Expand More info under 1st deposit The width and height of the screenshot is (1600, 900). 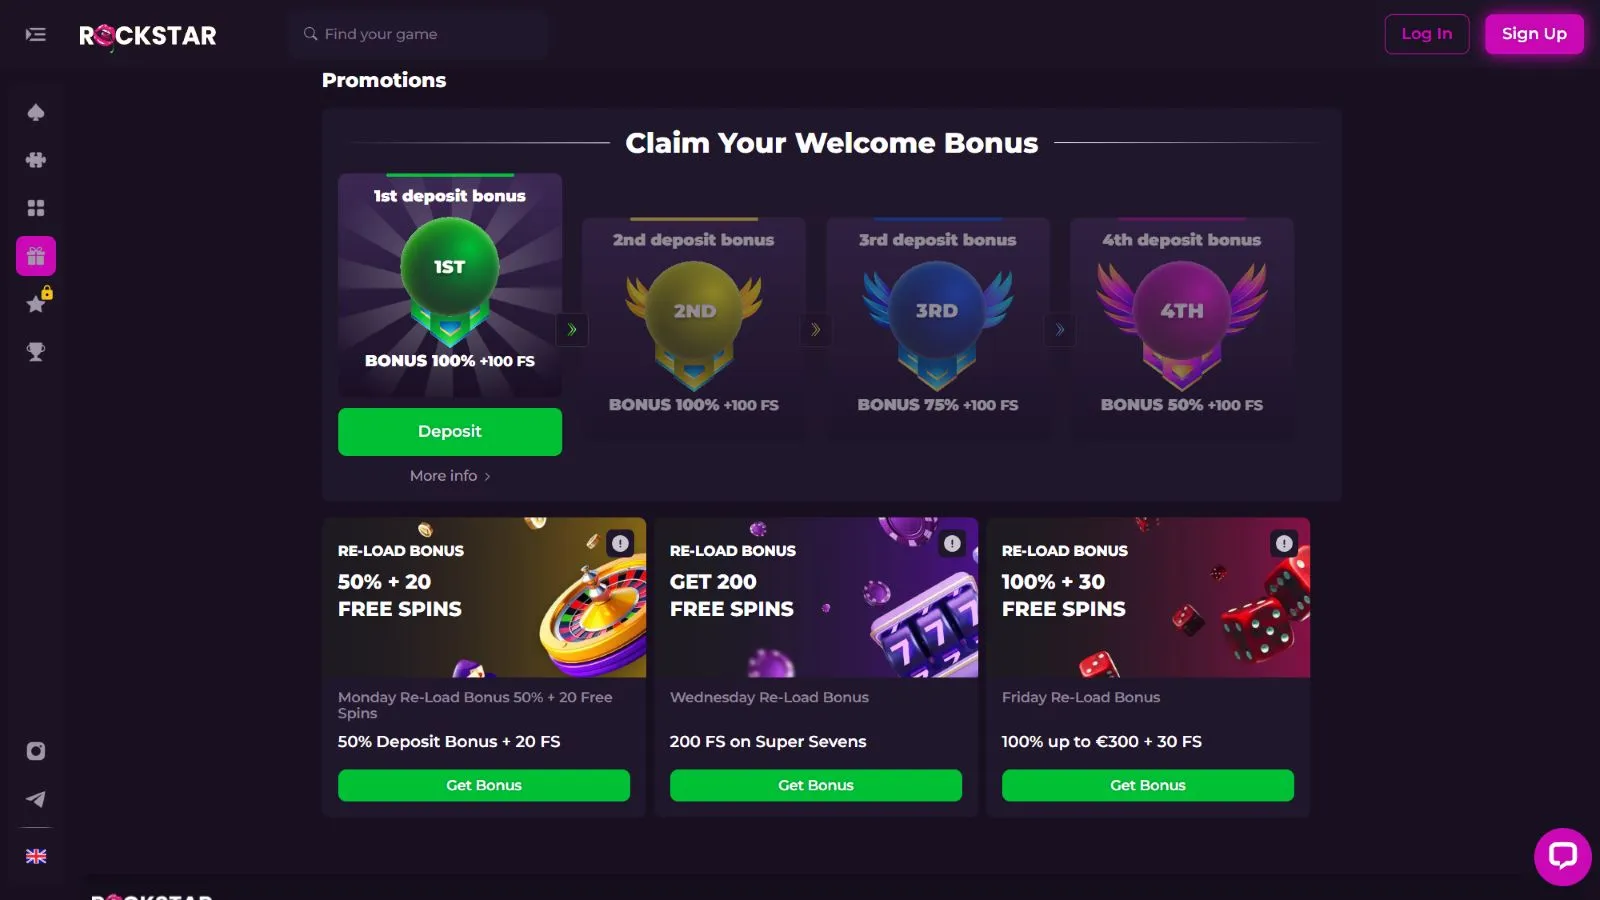tap(449, 476)
